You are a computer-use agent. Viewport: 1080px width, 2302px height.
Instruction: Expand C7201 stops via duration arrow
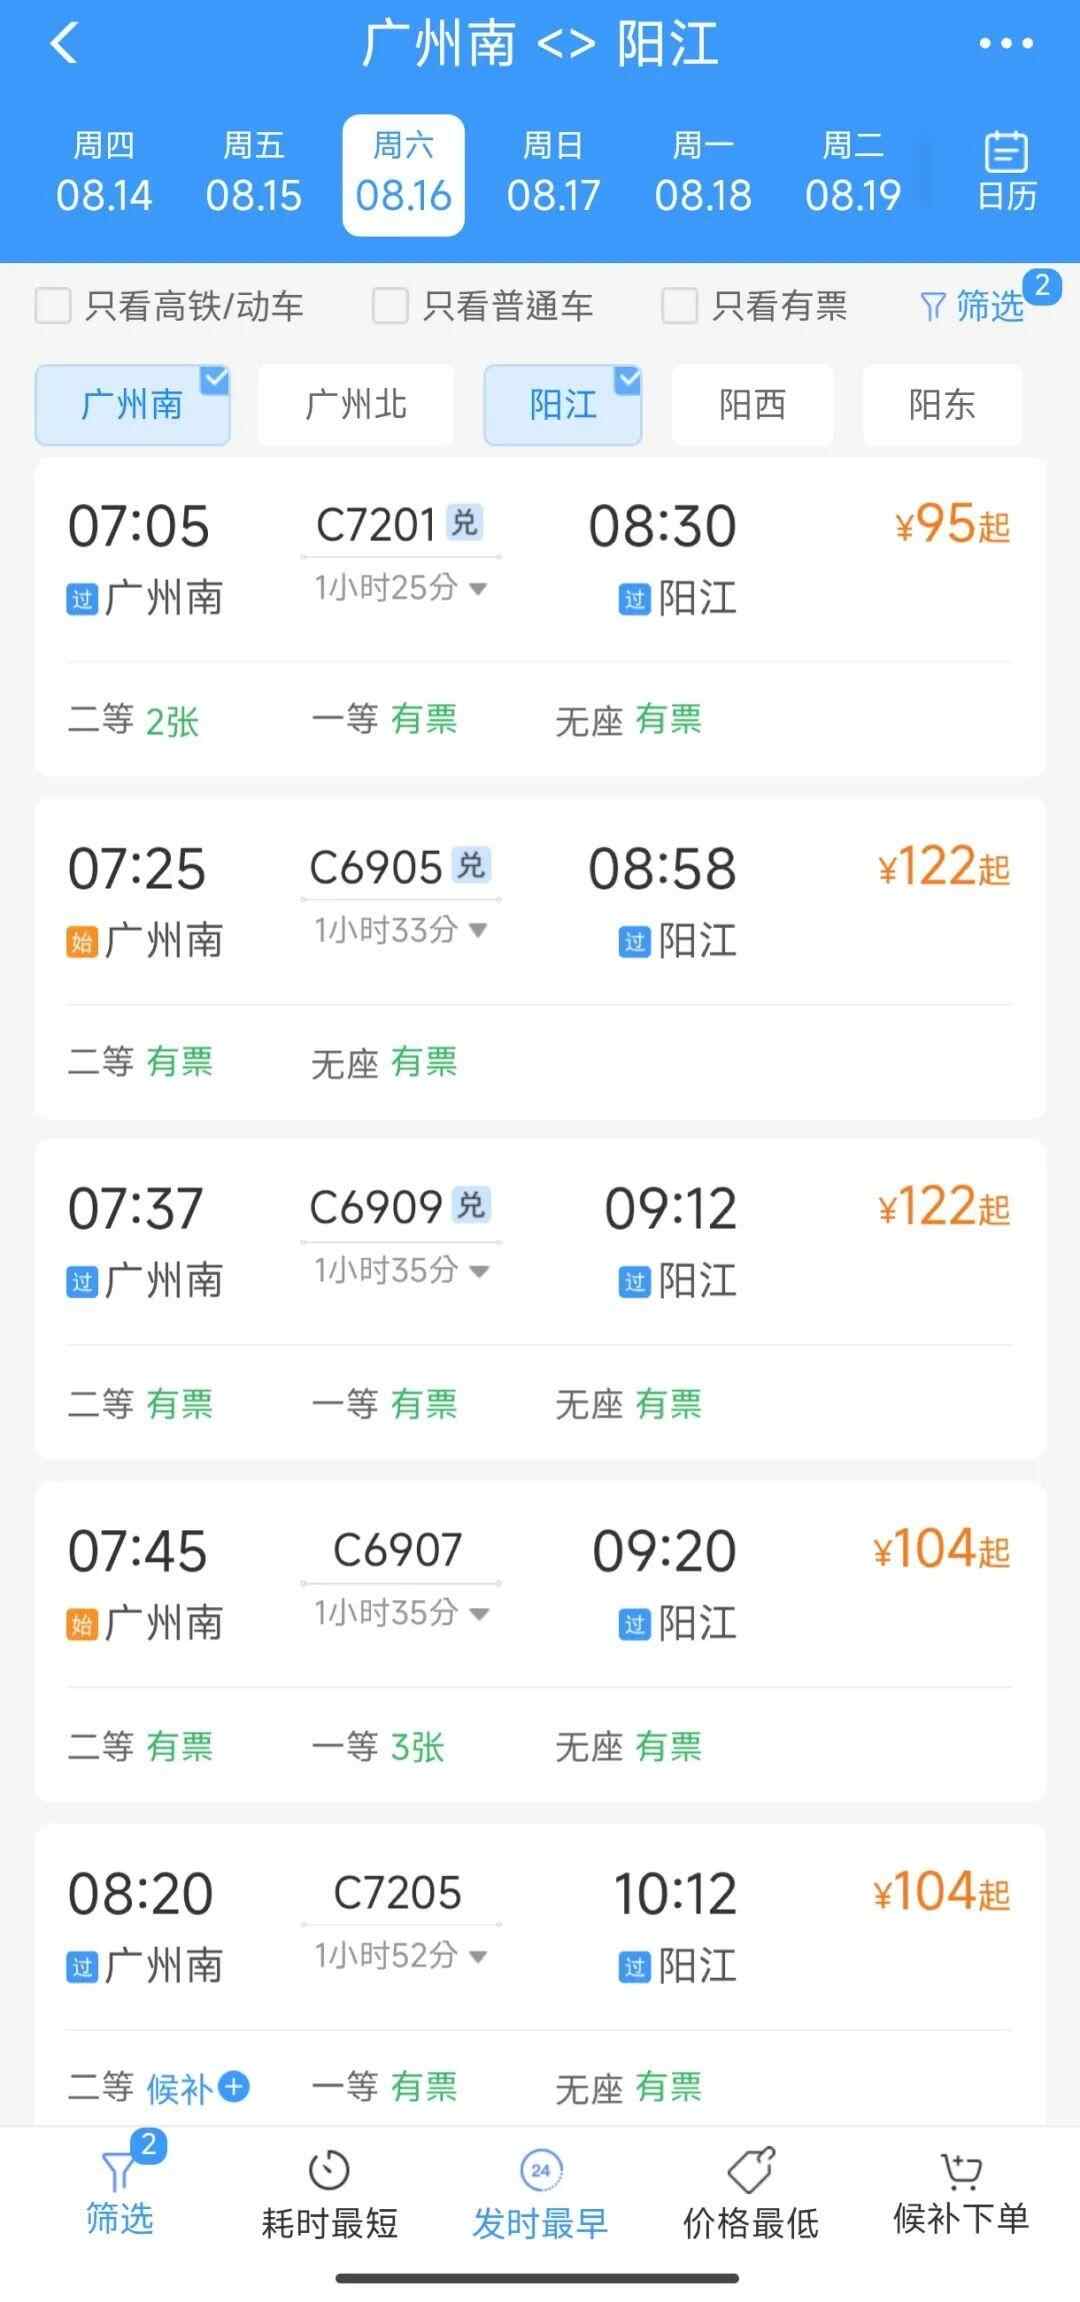[x=478, y=588]
